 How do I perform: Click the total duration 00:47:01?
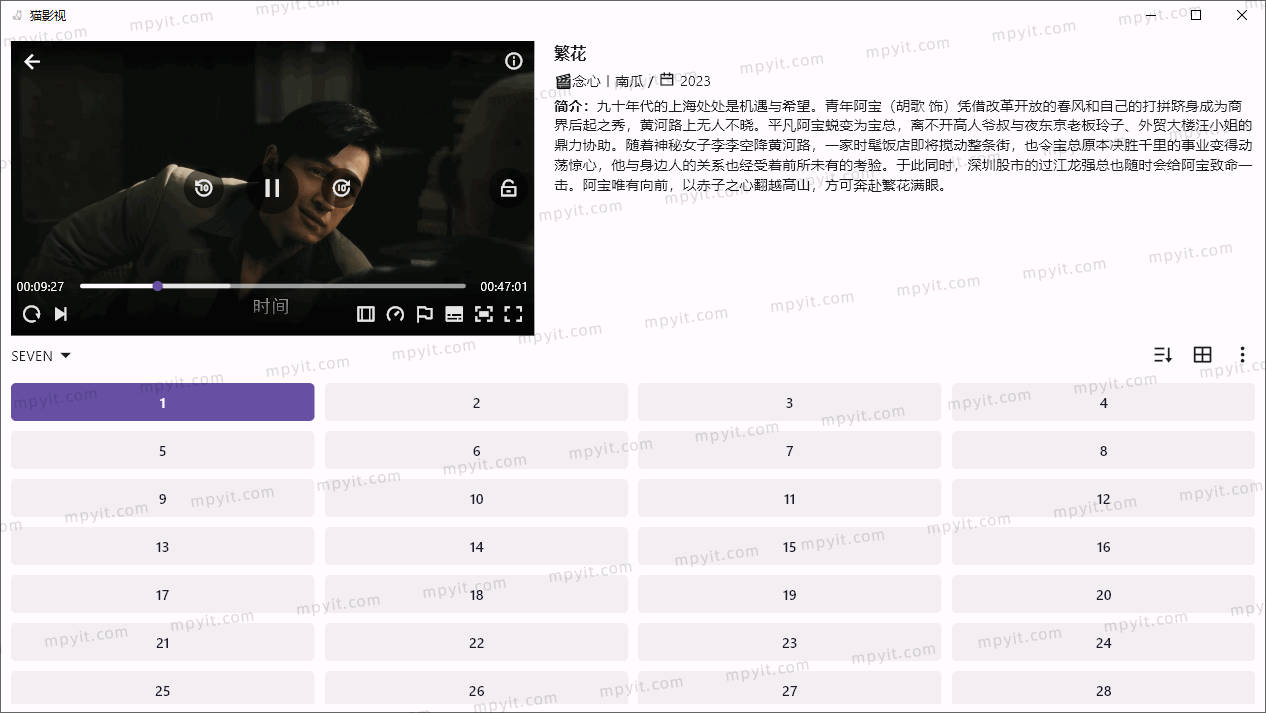tap(503, 286)
